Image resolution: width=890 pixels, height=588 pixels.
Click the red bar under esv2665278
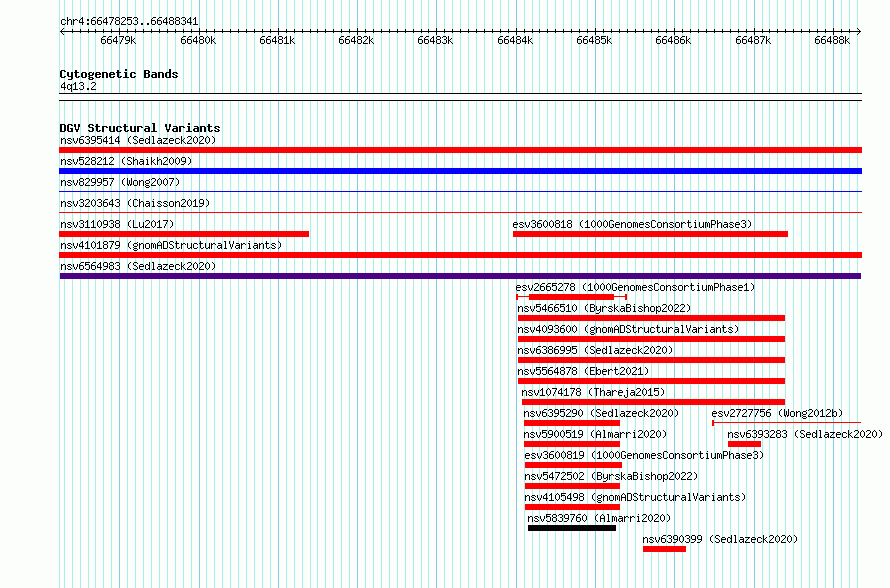(571, 297)
